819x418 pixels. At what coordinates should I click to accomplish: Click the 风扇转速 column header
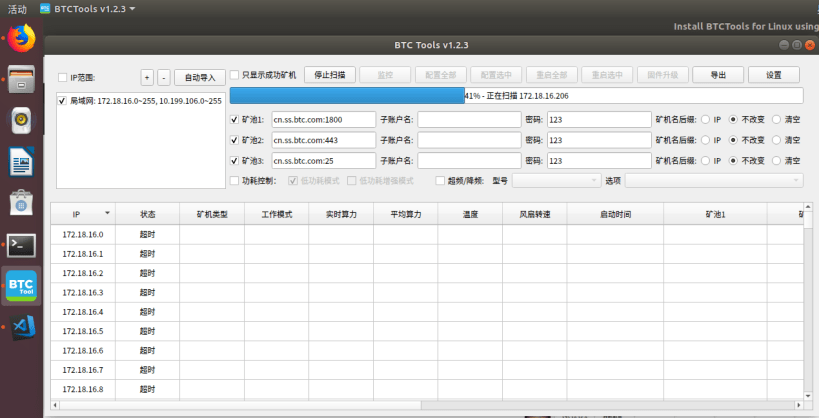pyautogui.click(x=535, y=214)
